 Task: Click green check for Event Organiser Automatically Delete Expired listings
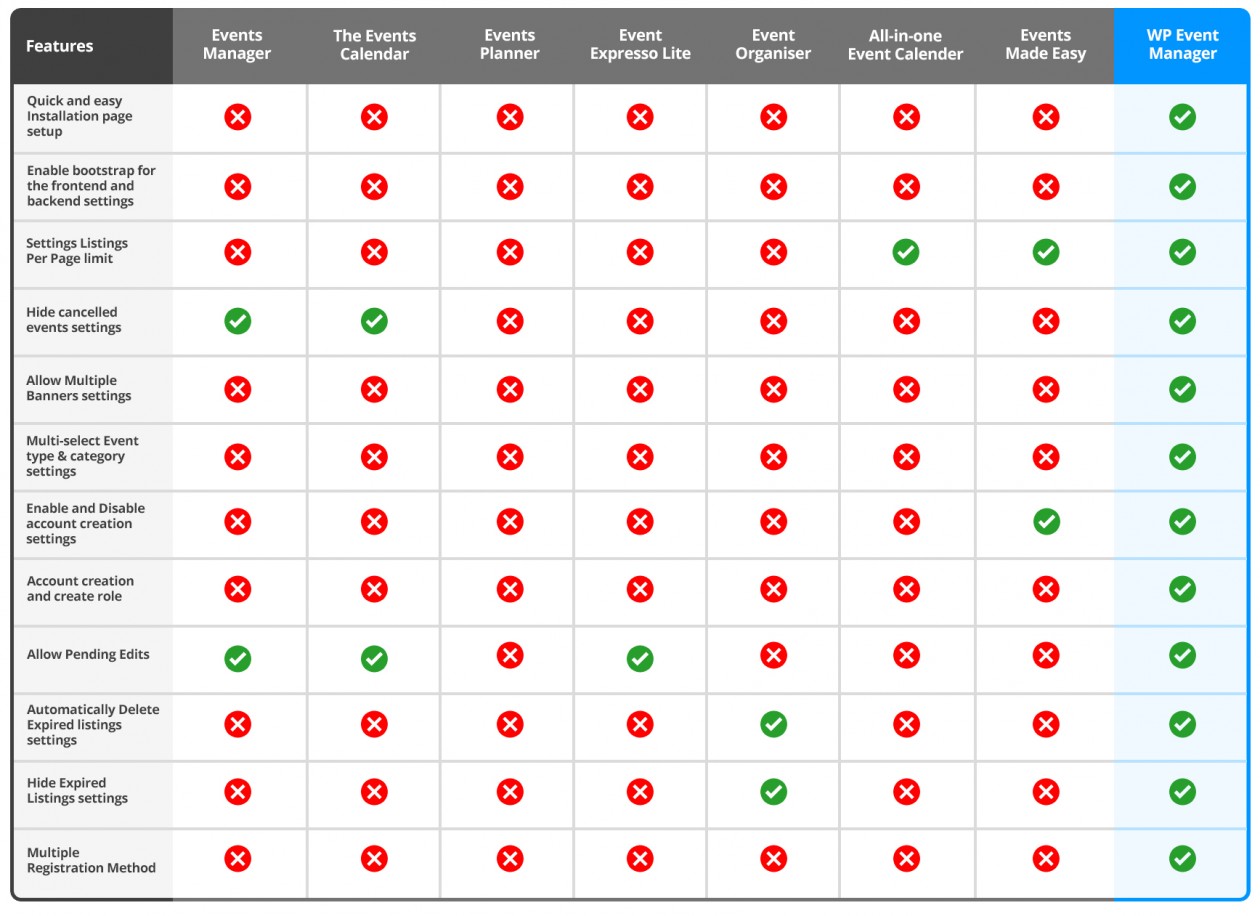click(773, 724)
